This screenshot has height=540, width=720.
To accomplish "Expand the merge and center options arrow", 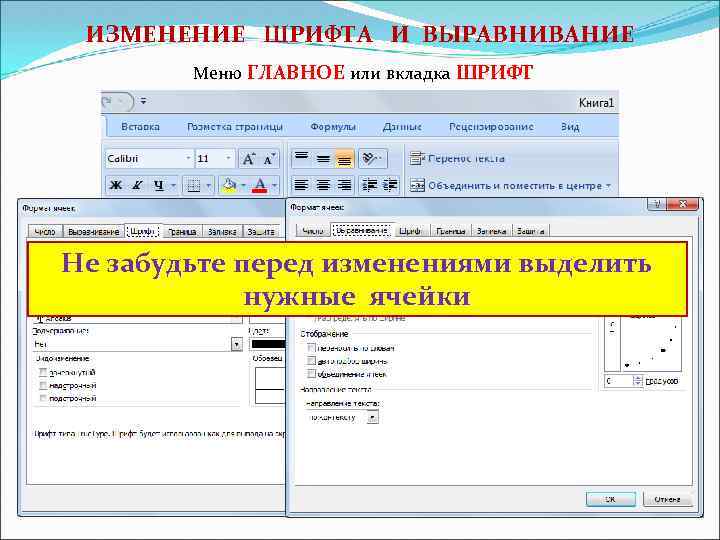I will [x=608, y=186].
